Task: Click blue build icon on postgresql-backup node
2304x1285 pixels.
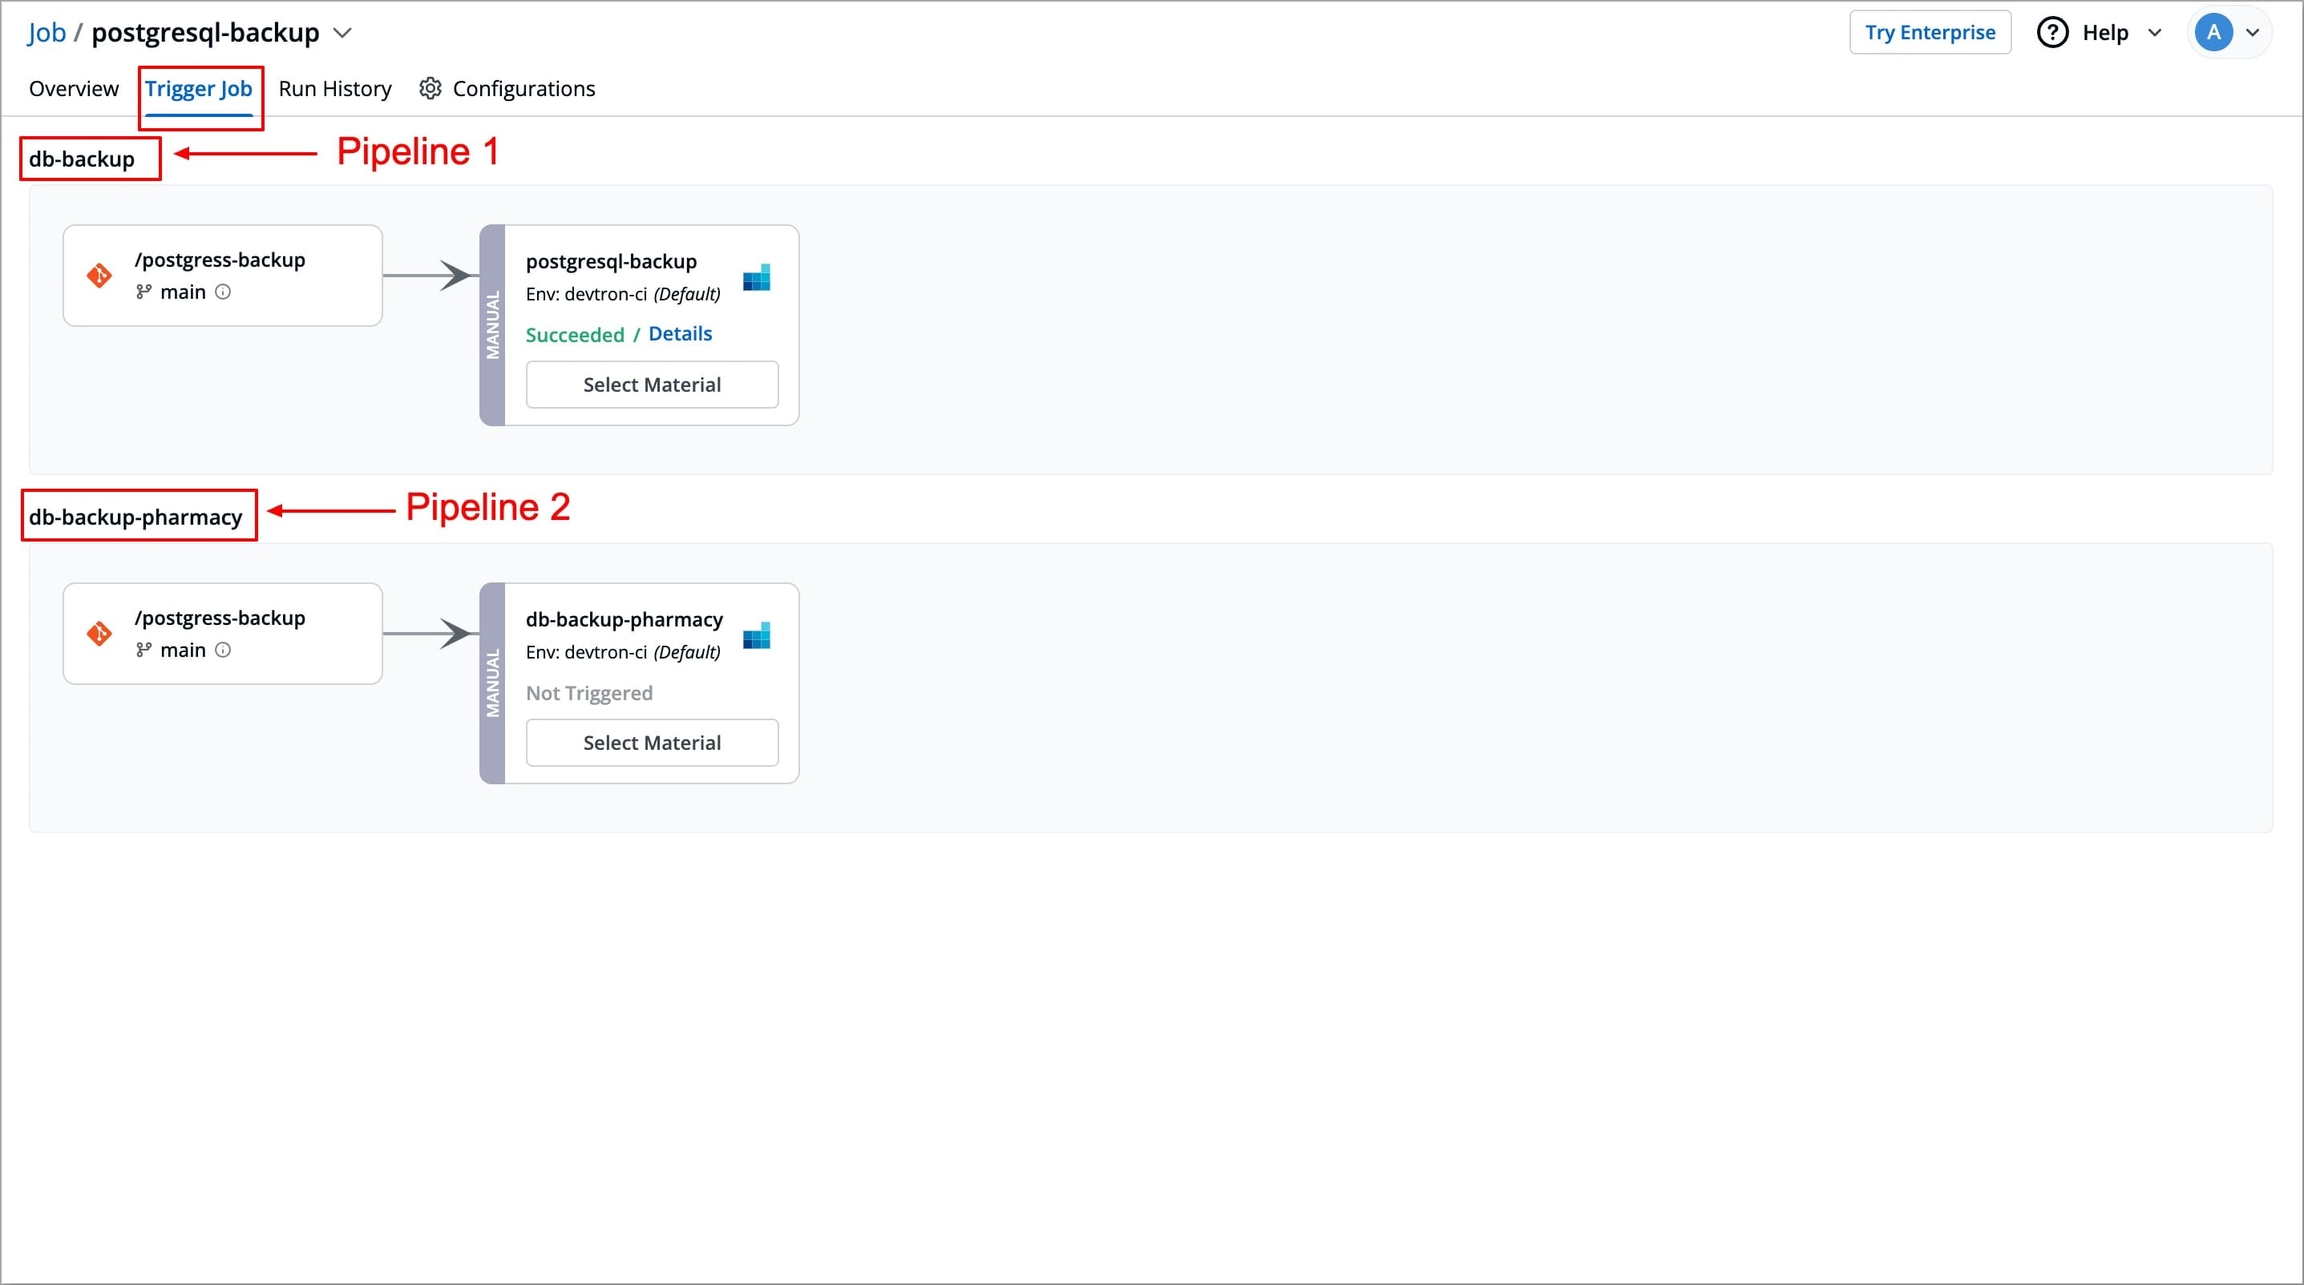Action: [x=757, y=278]
